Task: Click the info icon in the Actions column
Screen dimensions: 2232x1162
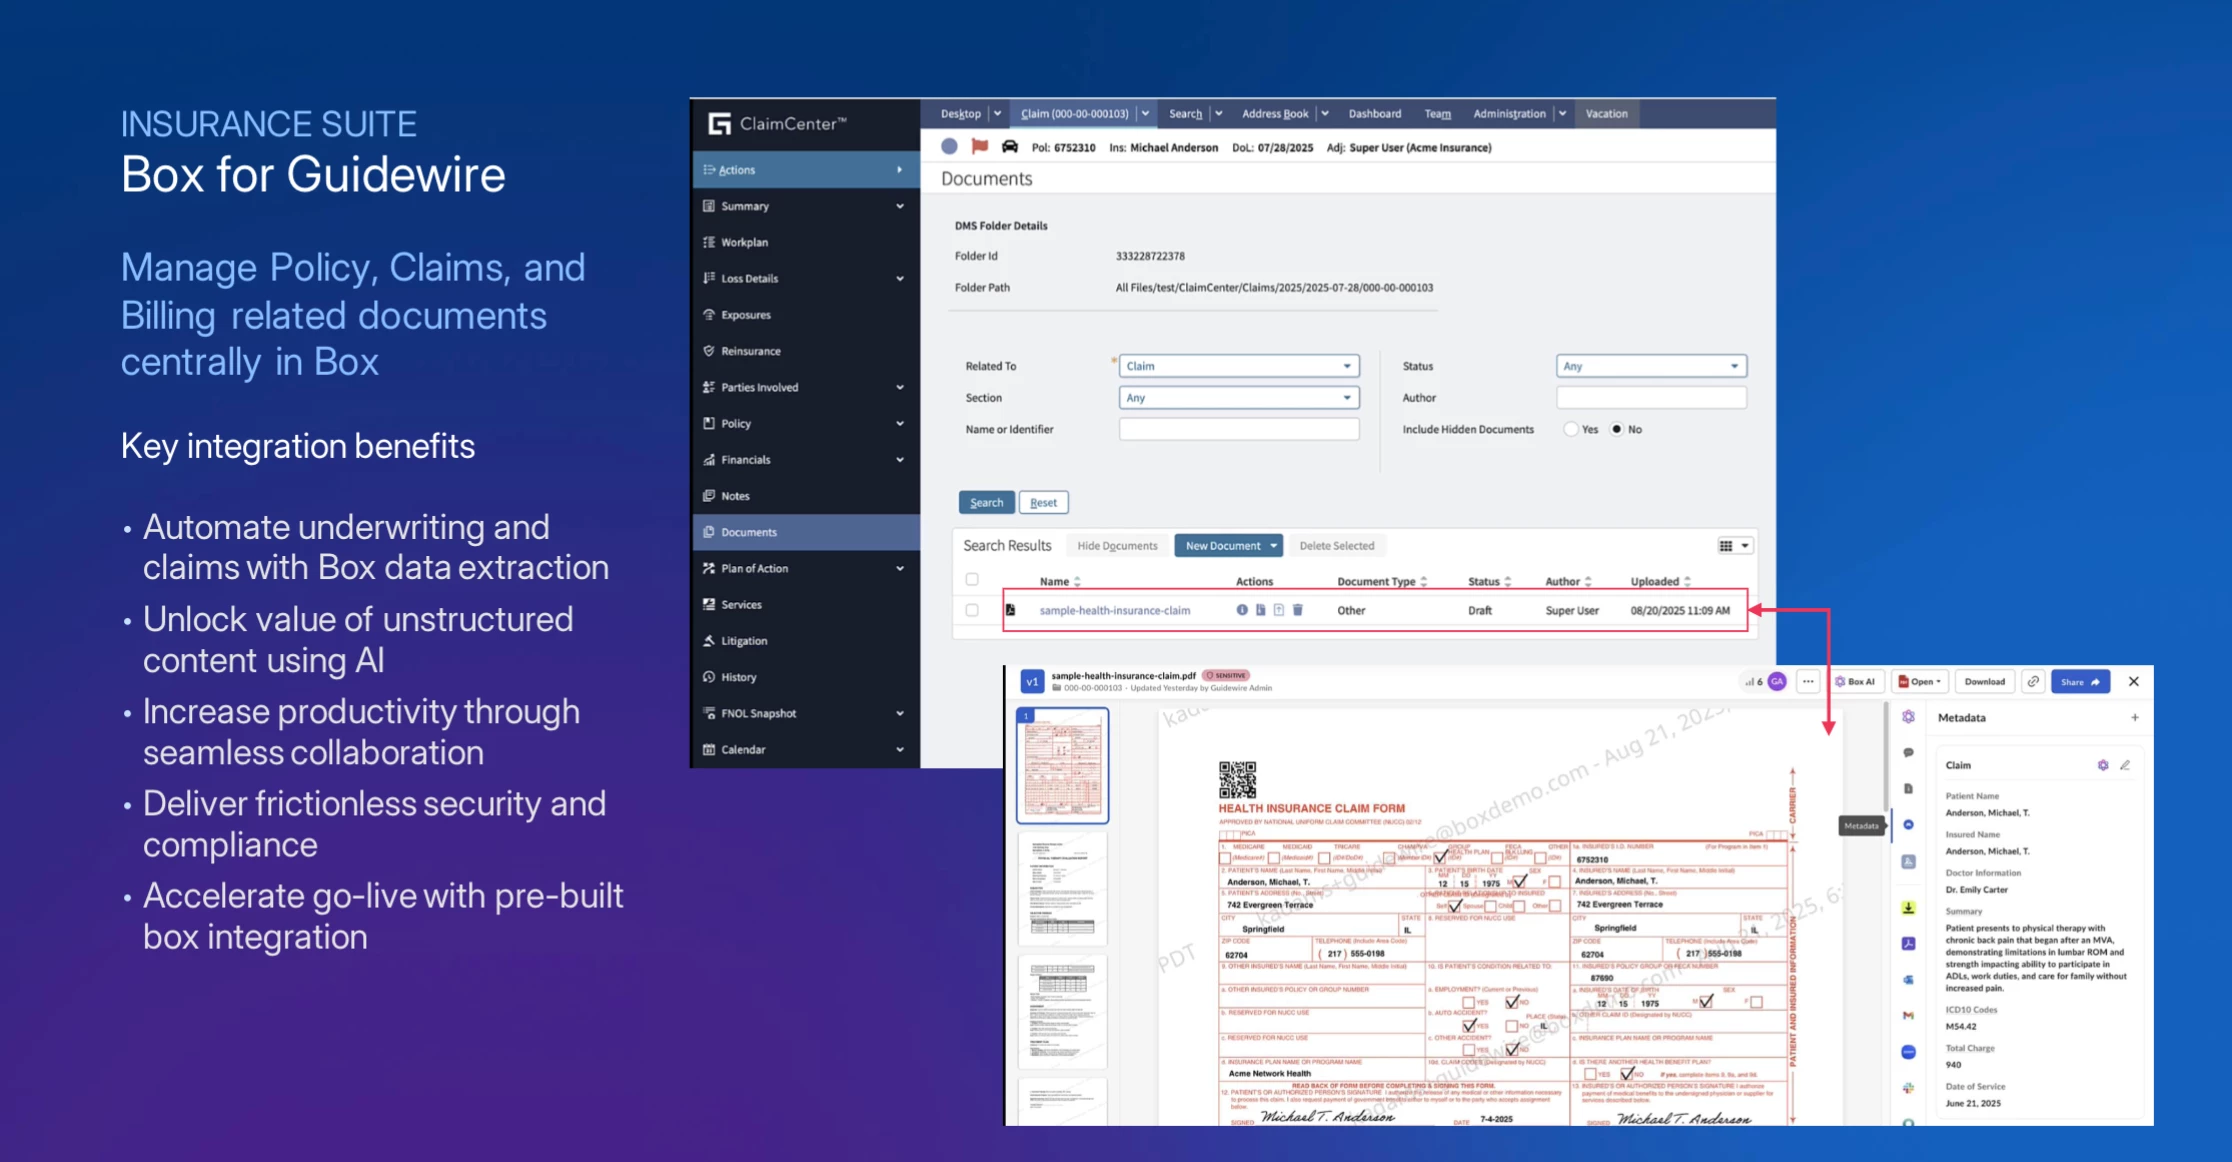Action: [x=1242, y=610]
